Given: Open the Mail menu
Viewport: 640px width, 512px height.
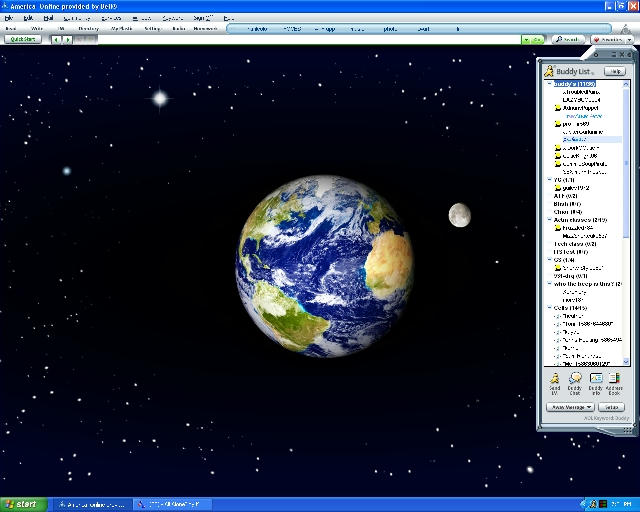Looking at the screenshot, I should tap(48, 18).
